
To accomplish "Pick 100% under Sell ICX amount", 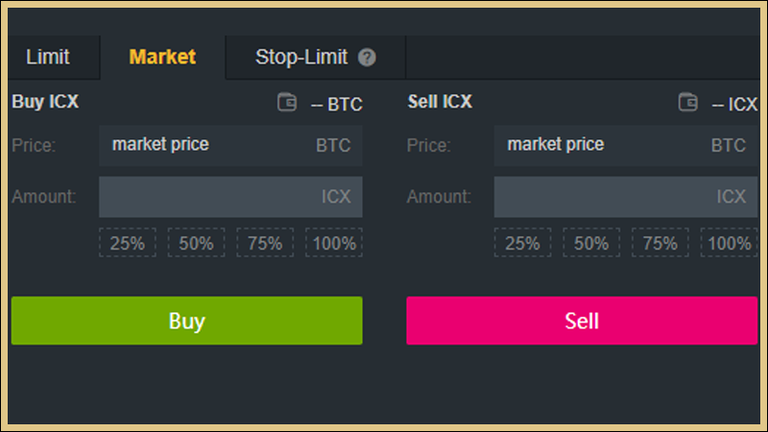I will 729,242.
